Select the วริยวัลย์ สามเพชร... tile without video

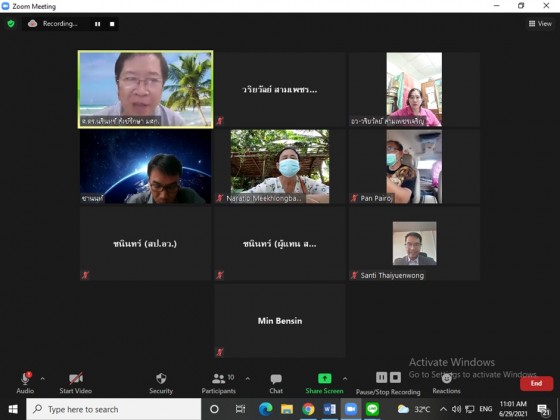pos(280,89)
